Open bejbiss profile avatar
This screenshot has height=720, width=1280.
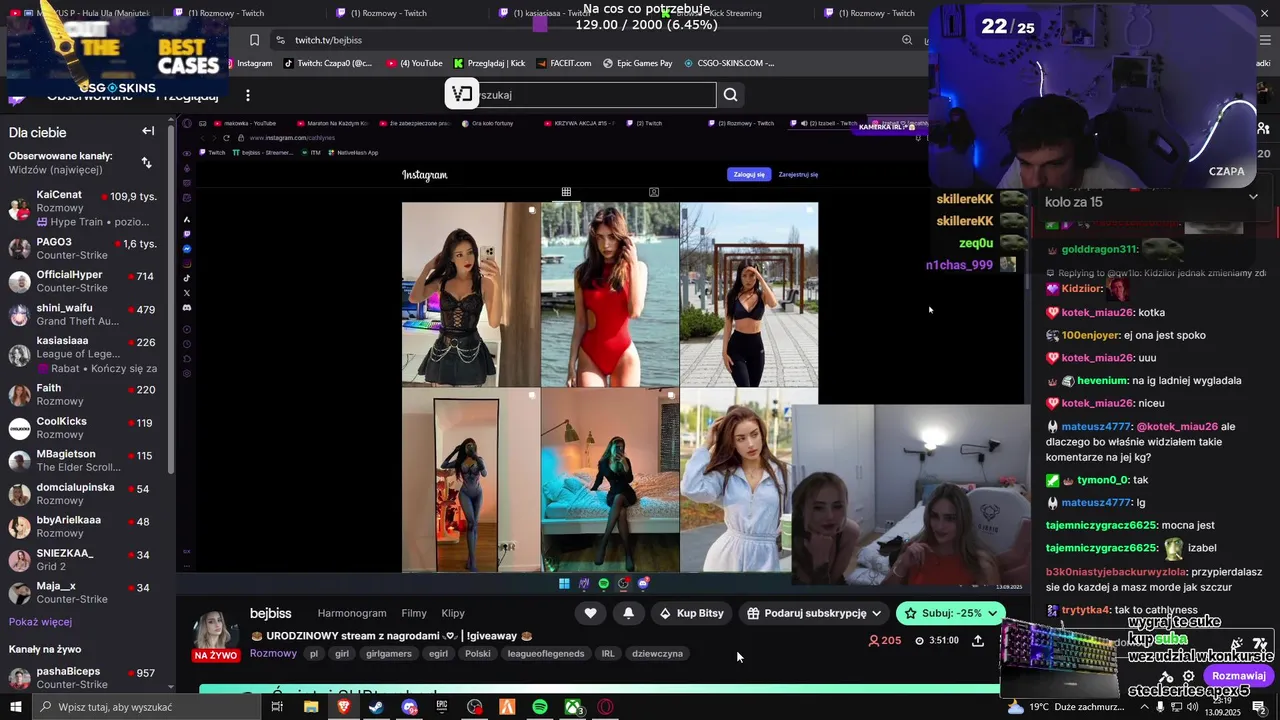216,630
